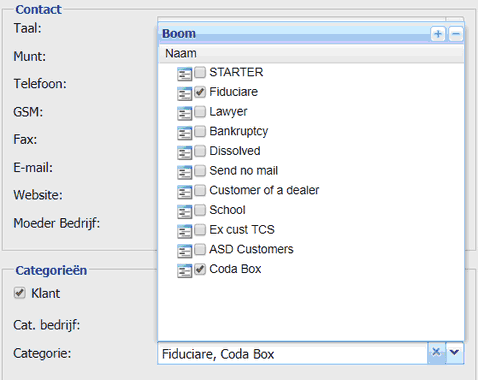Check the Lawyer checkbox
This screenshot has height=380, width=478.
click(200, 111)
